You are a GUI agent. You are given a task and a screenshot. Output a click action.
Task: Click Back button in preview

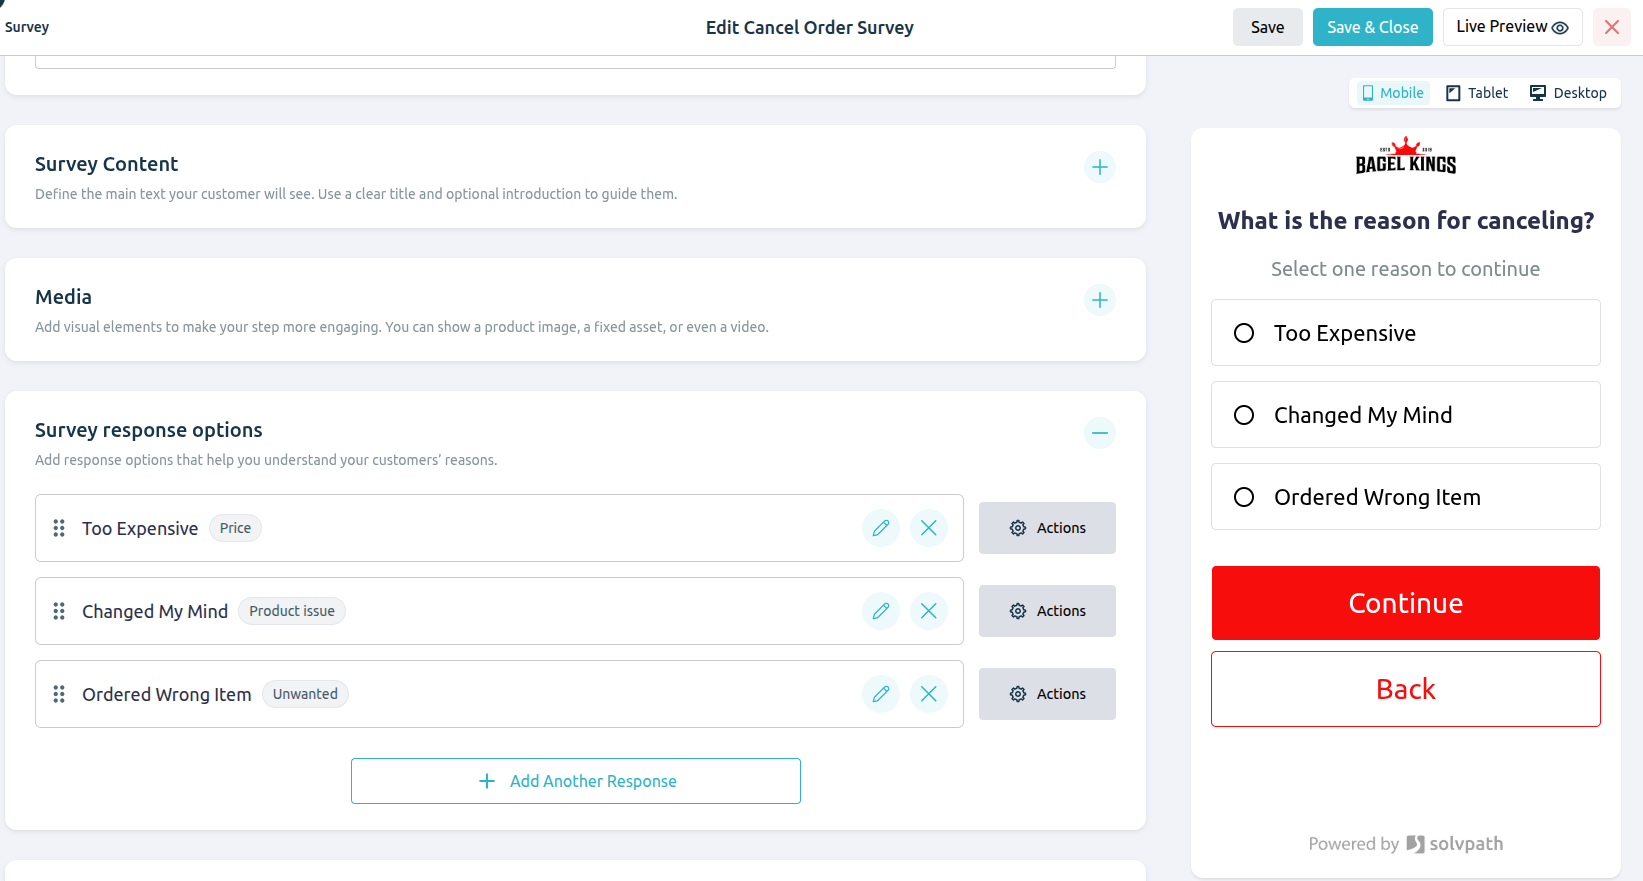point(1406,689)
